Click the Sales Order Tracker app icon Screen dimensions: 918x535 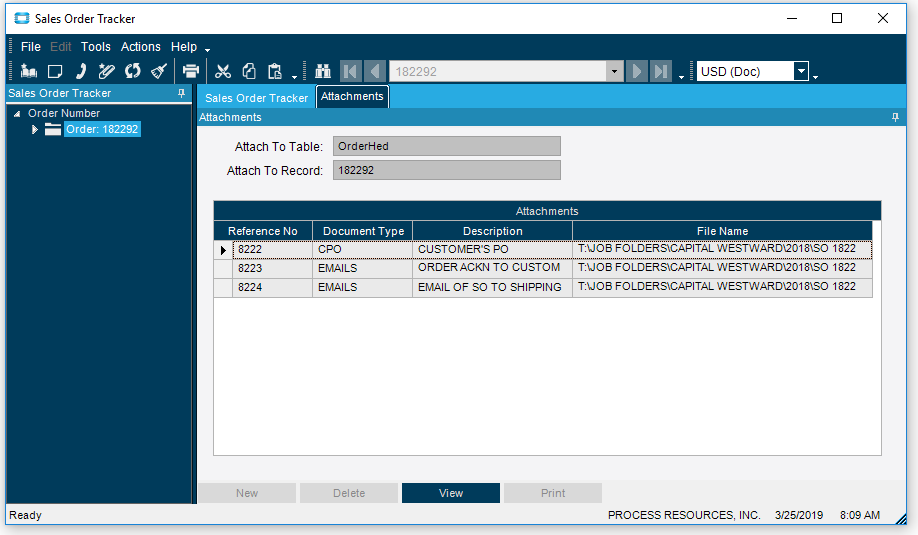22,18
